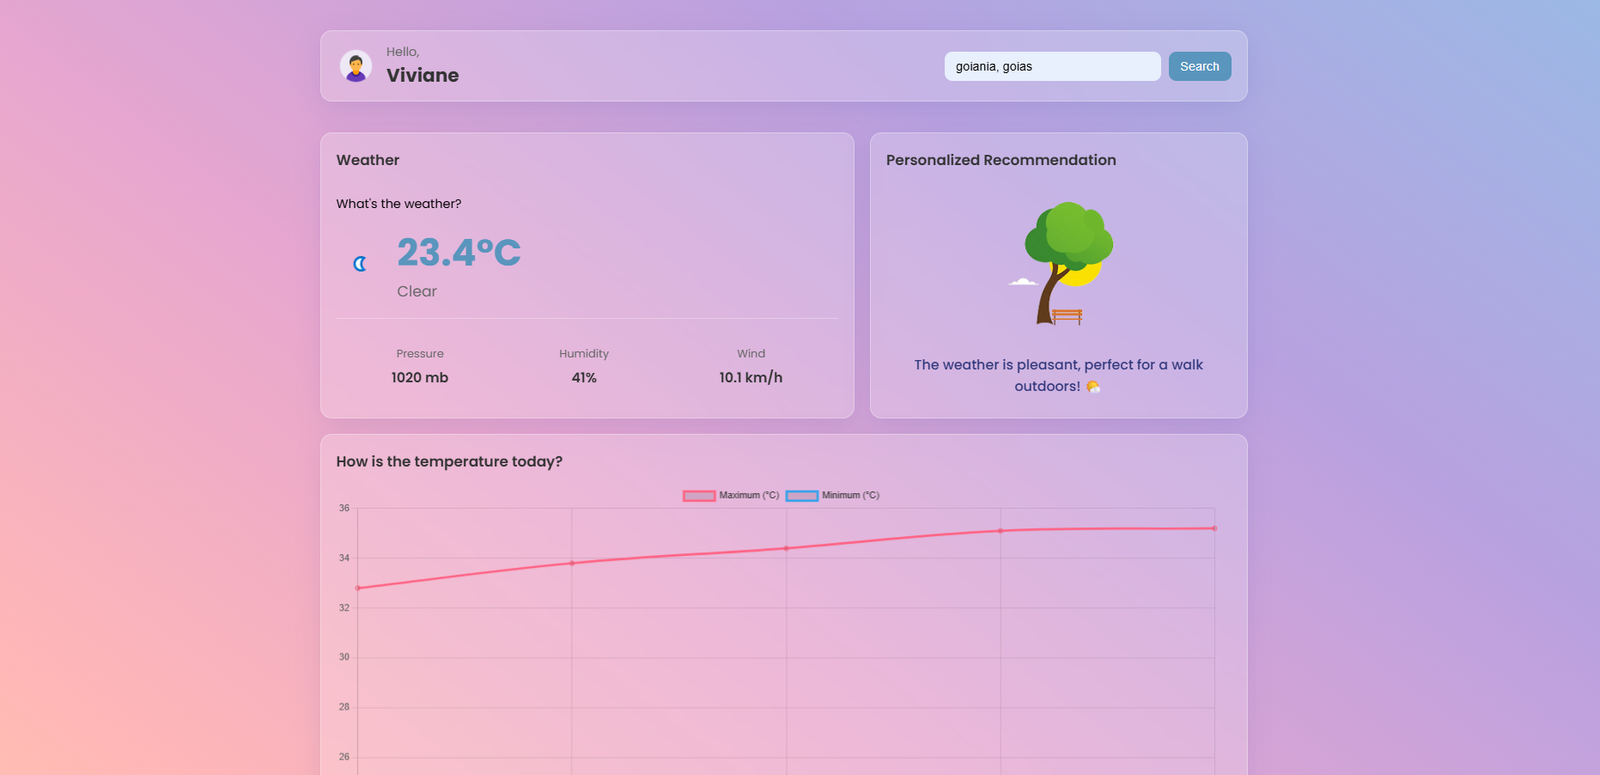The image size is (1600, 775).
Task: Click the 'Clear' condition text
Action: tap(417, 291)
